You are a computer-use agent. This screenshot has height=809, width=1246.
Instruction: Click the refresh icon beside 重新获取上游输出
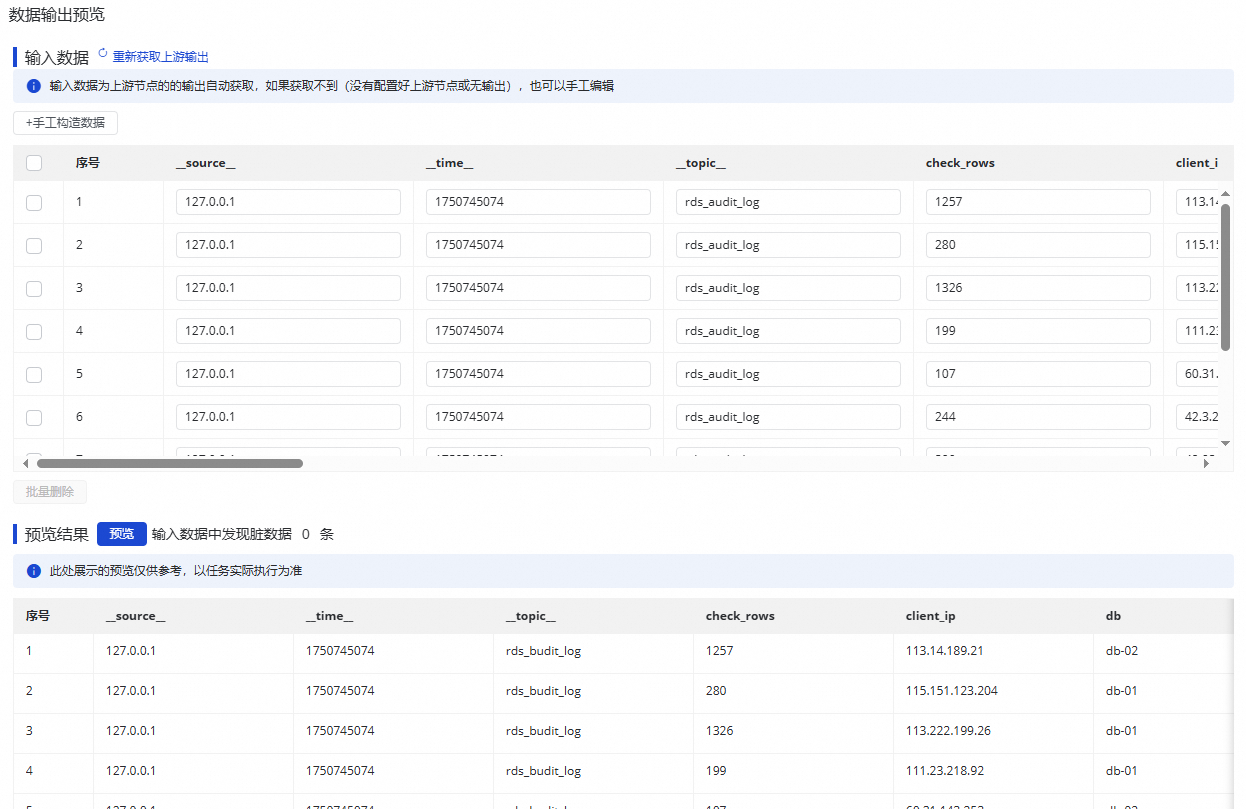102,53
